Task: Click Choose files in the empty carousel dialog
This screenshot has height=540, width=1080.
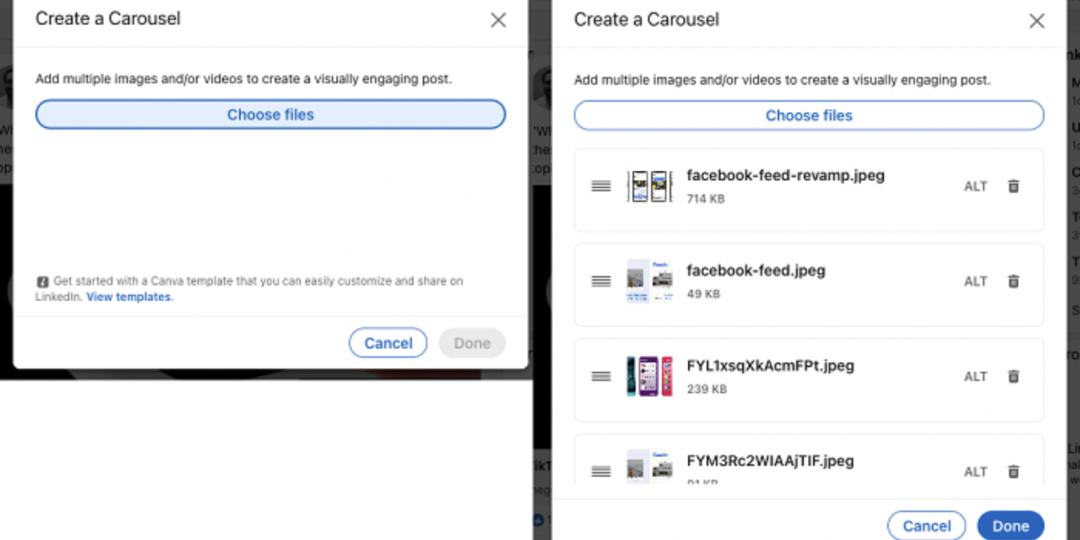Action: click(270, 115)
